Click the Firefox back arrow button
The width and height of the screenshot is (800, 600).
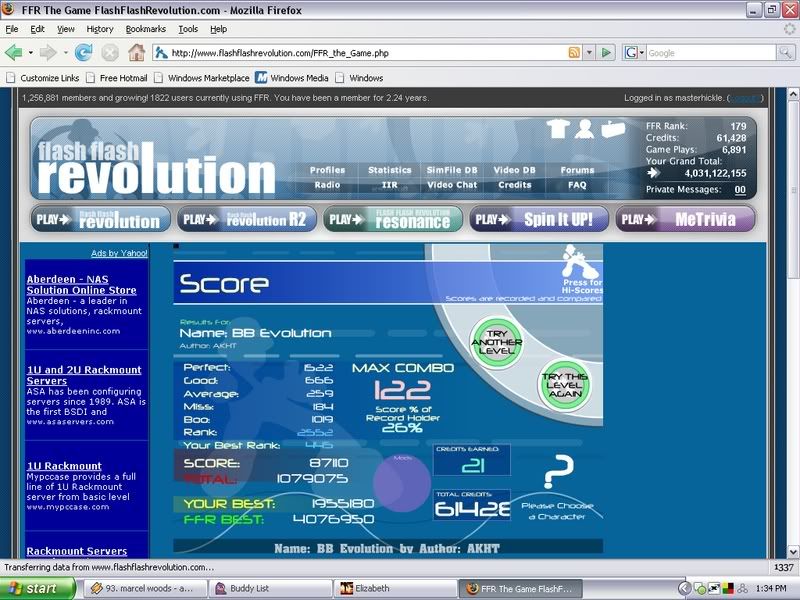(14, 52)
